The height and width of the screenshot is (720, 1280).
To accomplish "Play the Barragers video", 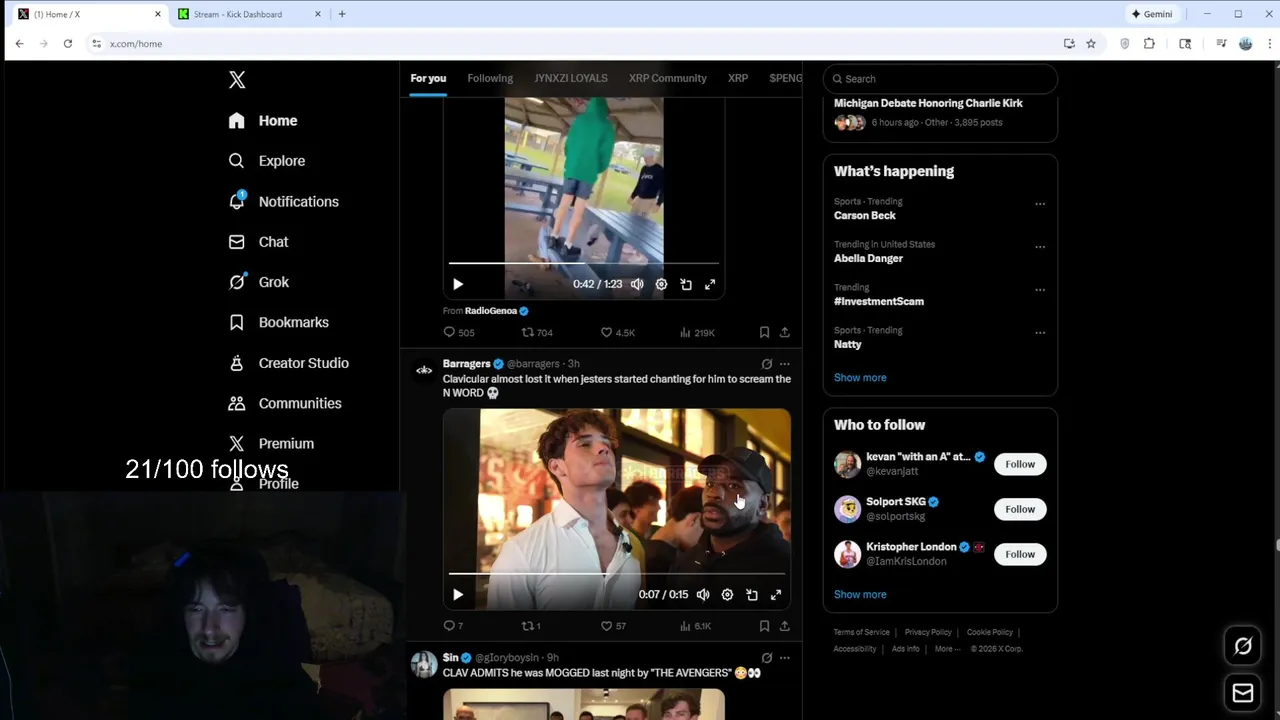I will click(458, 595).
